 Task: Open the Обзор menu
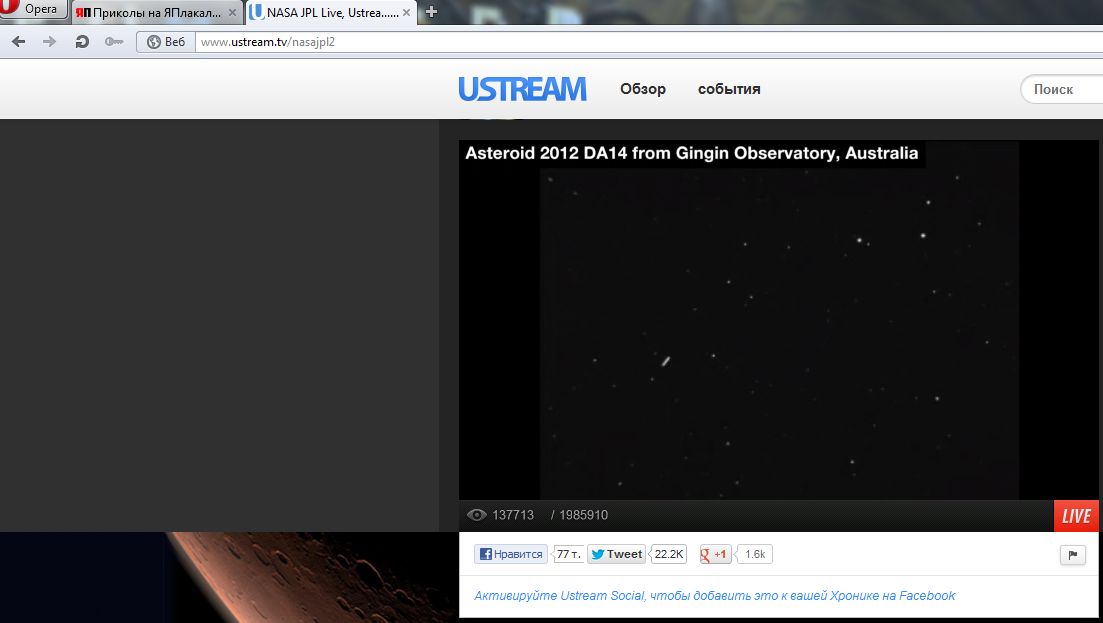(x=643, y=89)
